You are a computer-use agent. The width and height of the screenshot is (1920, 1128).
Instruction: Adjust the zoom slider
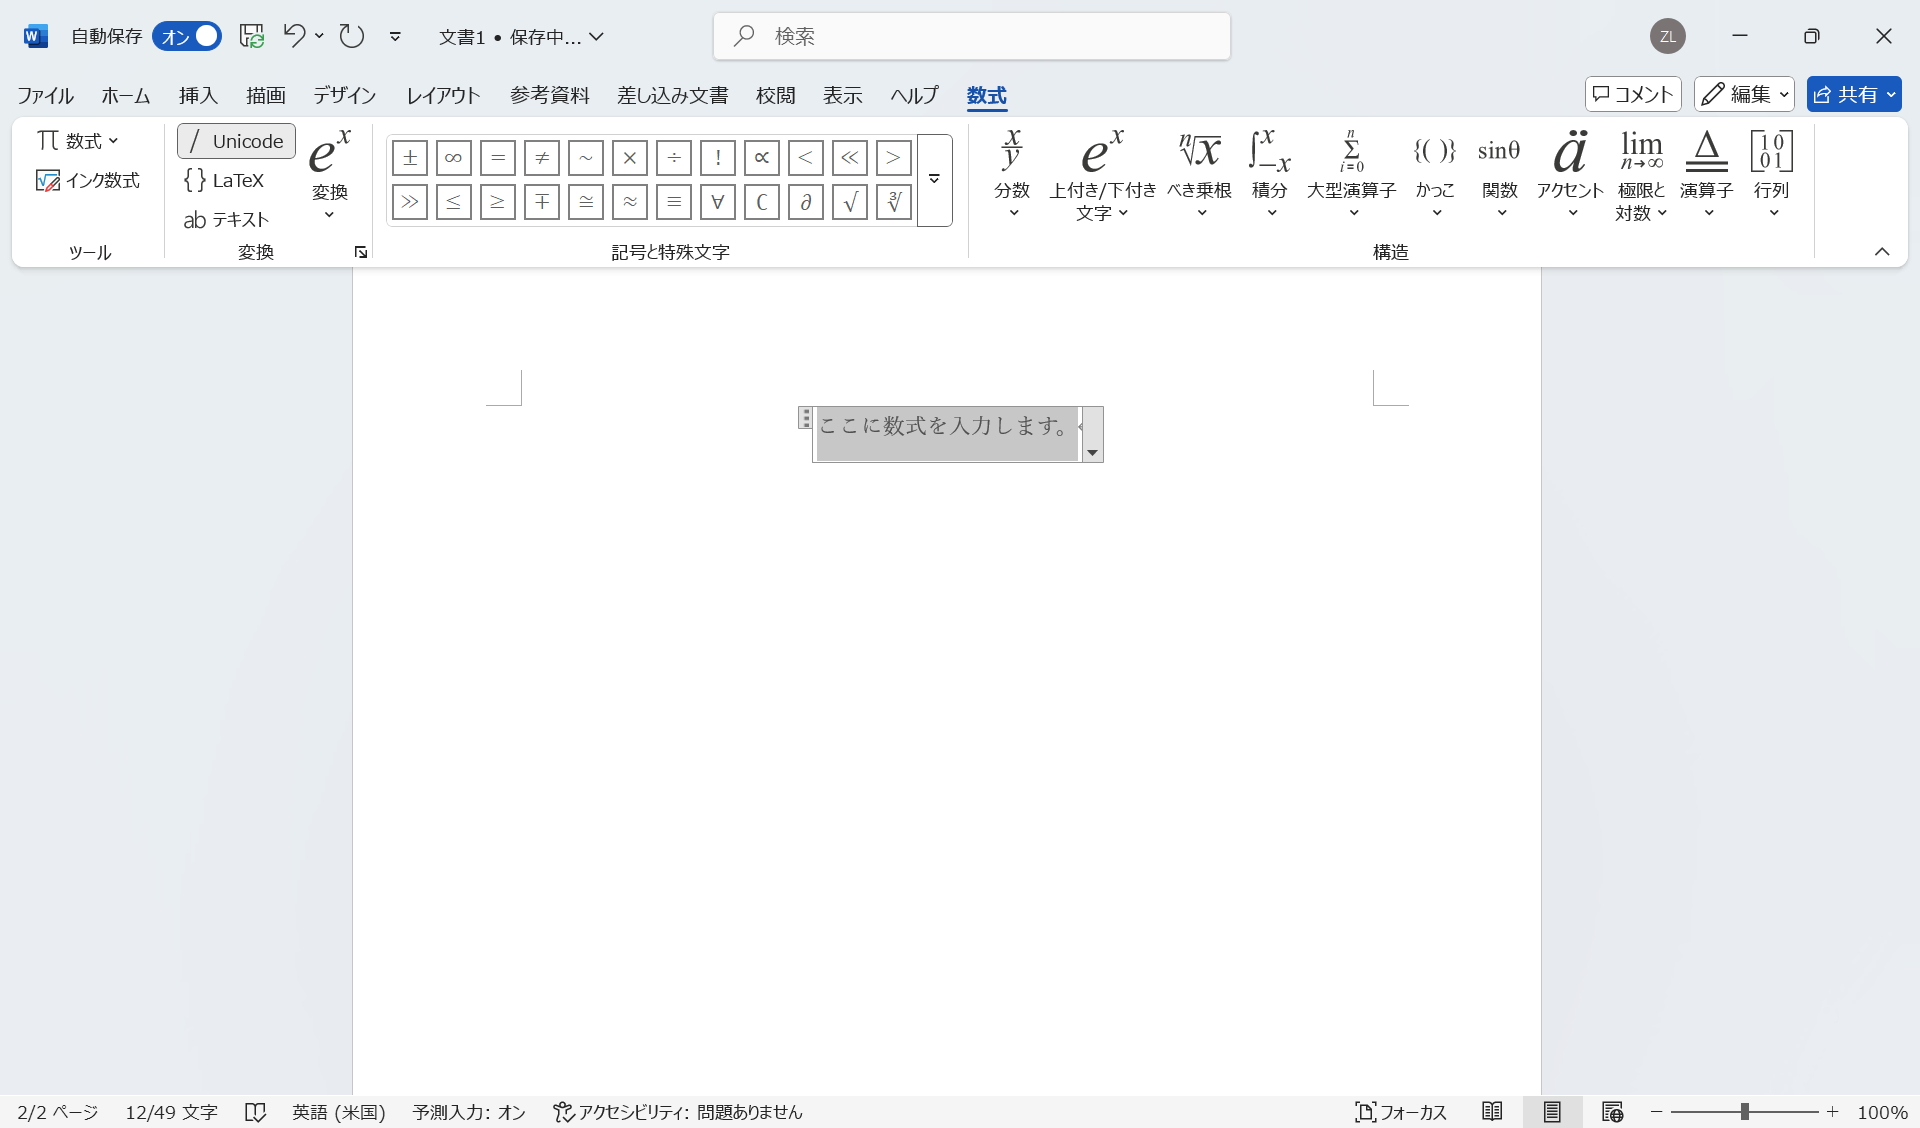click(x=1744, y=1111)
